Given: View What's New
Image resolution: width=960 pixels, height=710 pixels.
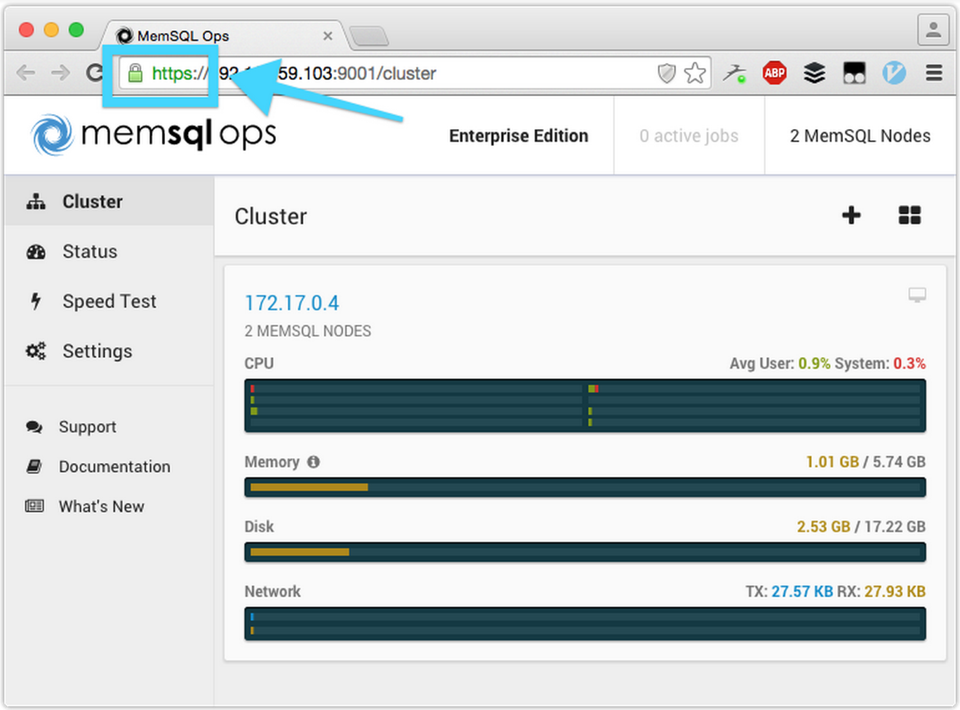Looking at the screenshot, I should (x=101, y=507).
